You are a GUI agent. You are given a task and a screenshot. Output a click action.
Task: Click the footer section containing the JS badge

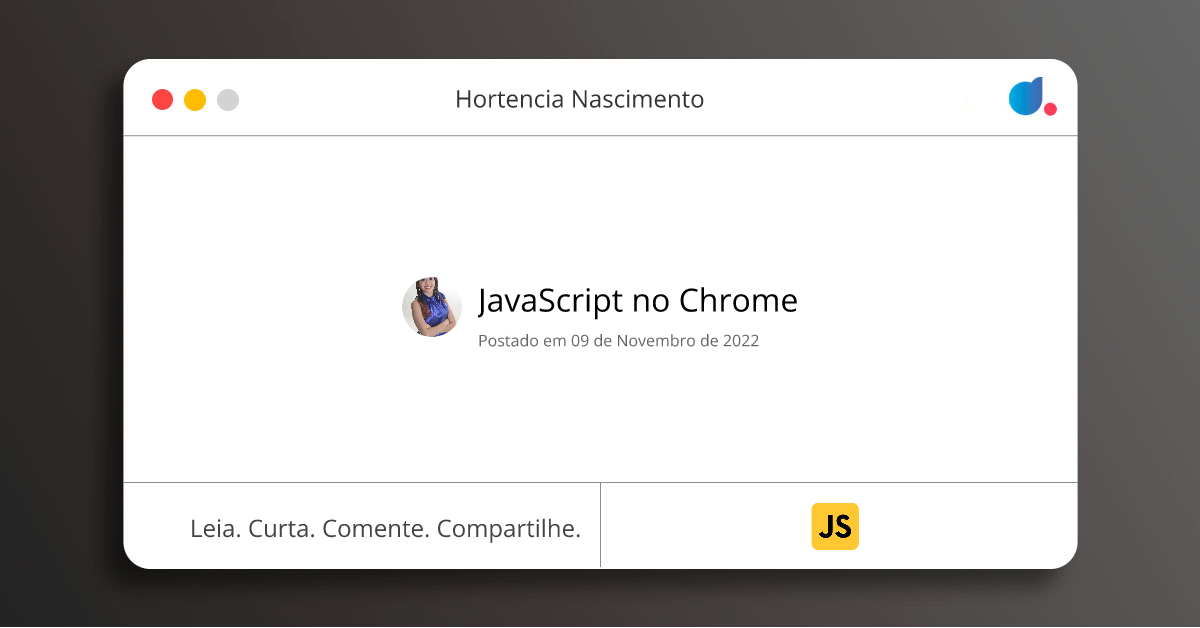pyautogui.click(x=840, y=525)
